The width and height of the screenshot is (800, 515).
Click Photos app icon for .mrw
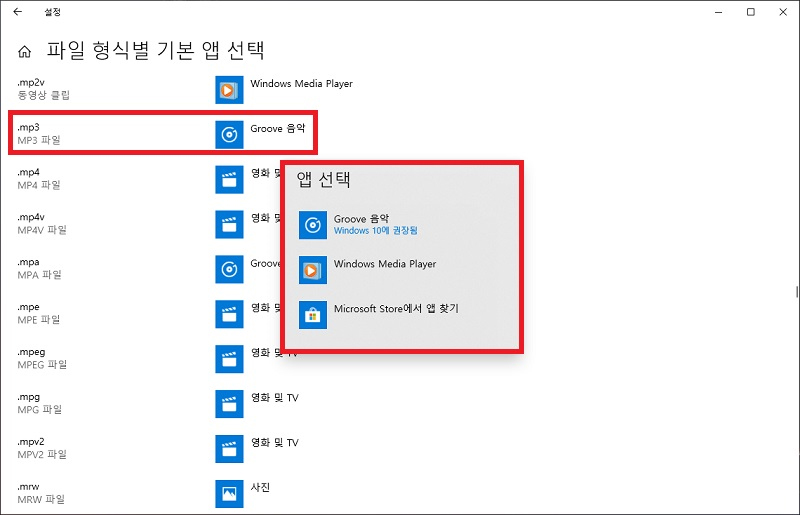pos(229,494)
